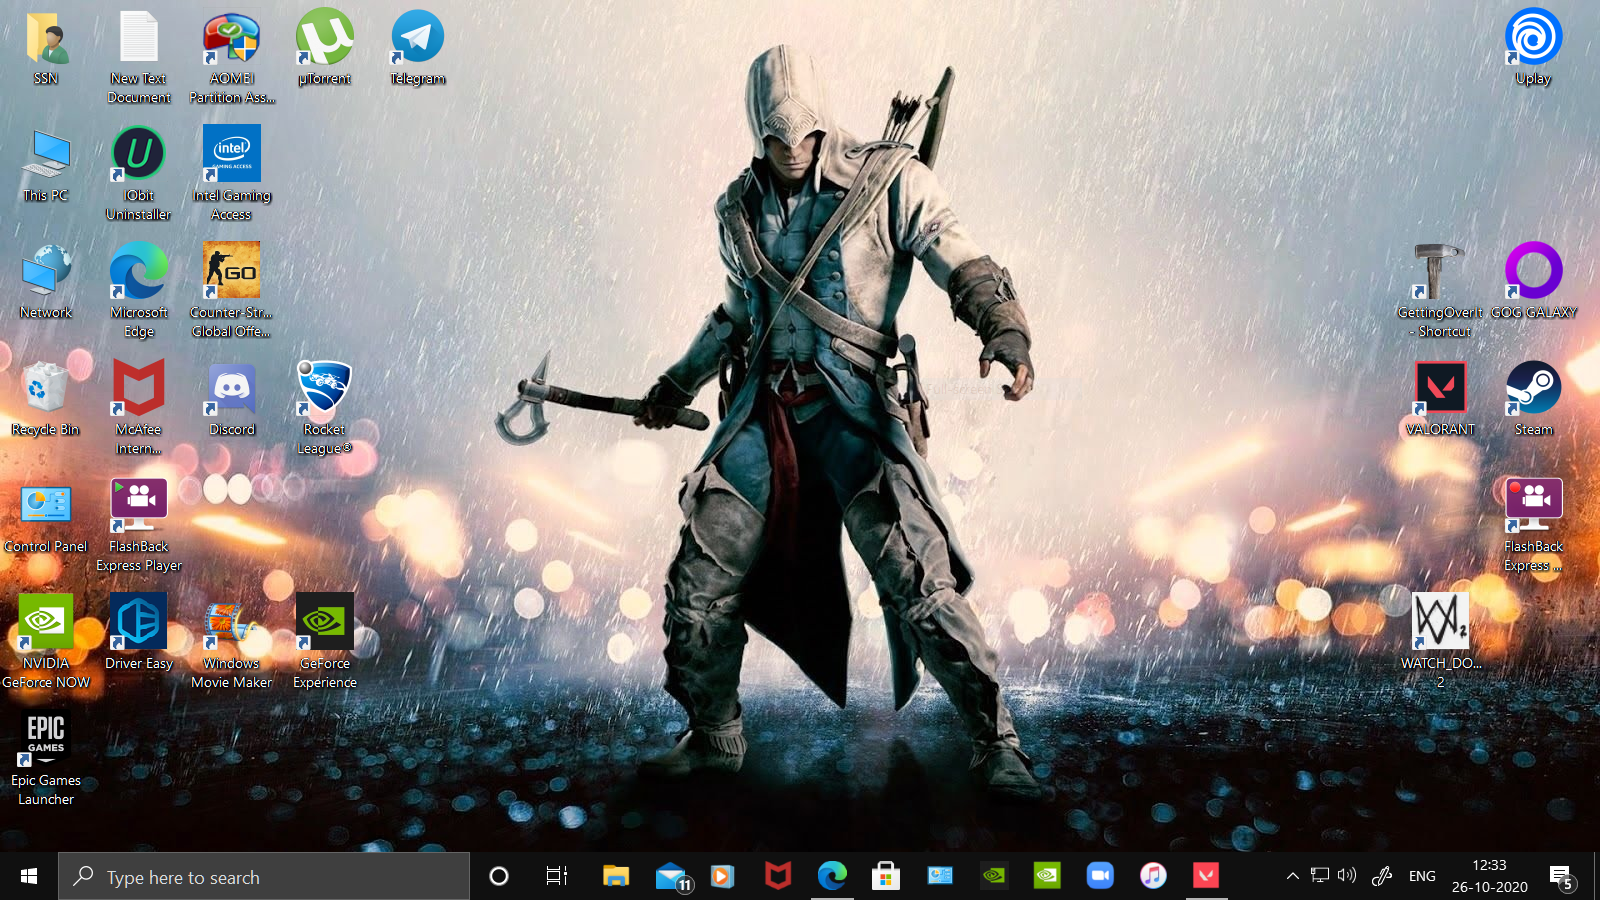Open Task View on the taskbar
Image resolution: width=1600 pixels, height=900 pixels.
557,876
